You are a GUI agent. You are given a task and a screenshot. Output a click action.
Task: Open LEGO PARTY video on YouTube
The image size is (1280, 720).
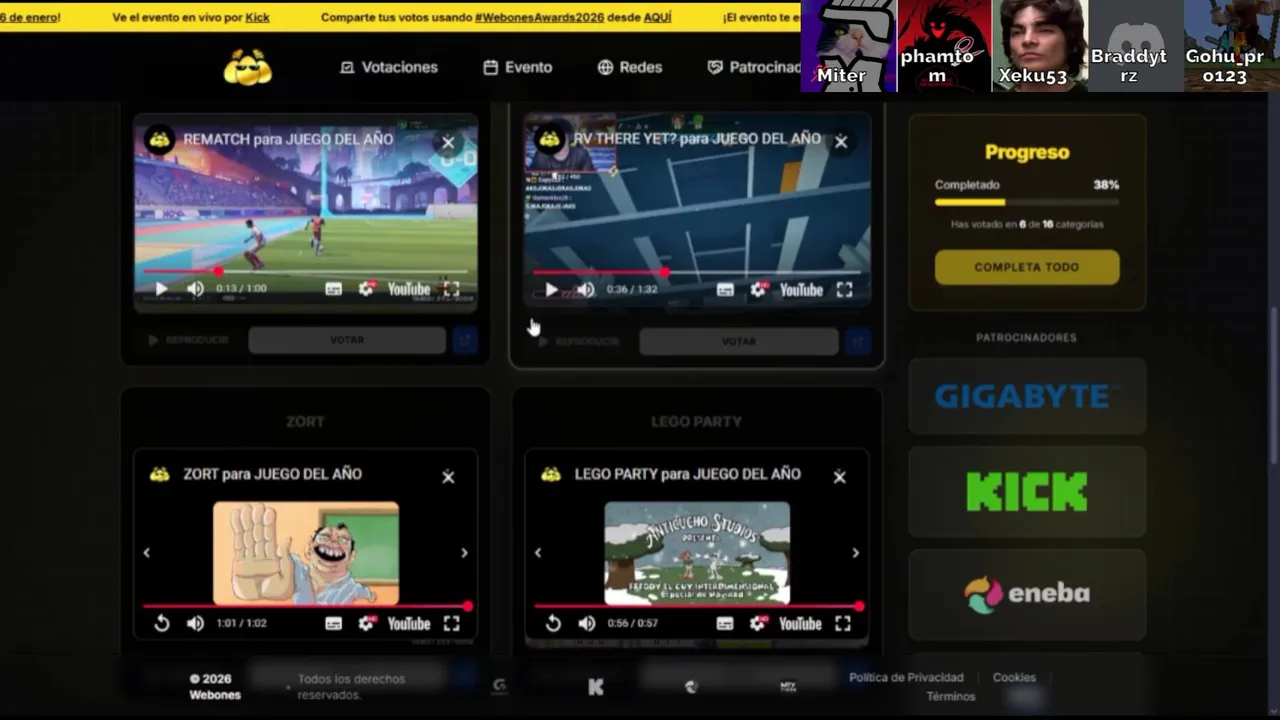800,623
